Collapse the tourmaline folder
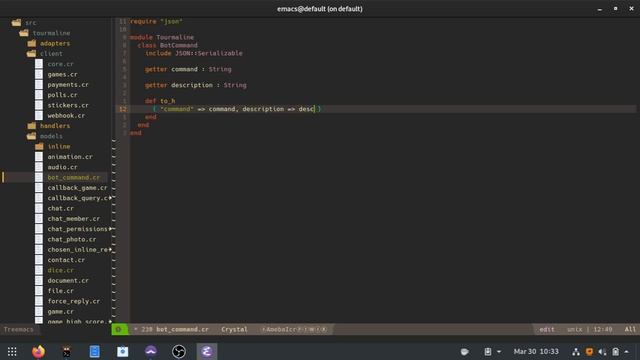Screen dimensions: 640x360 [x=24, y=33]
